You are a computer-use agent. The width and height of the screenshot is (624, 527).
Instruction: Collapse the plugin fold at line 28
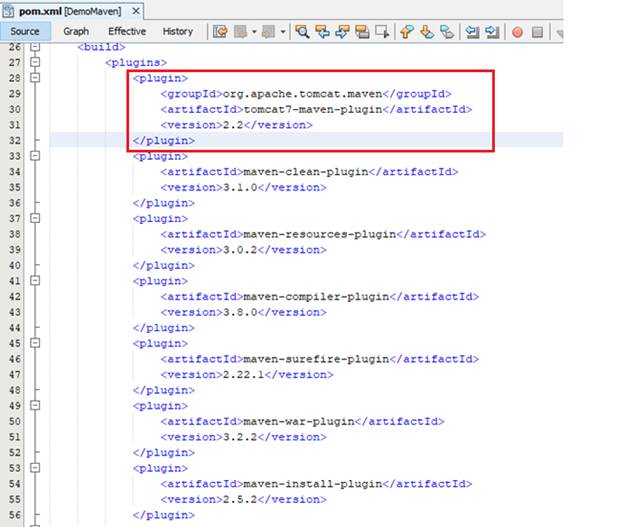[35, 78]
